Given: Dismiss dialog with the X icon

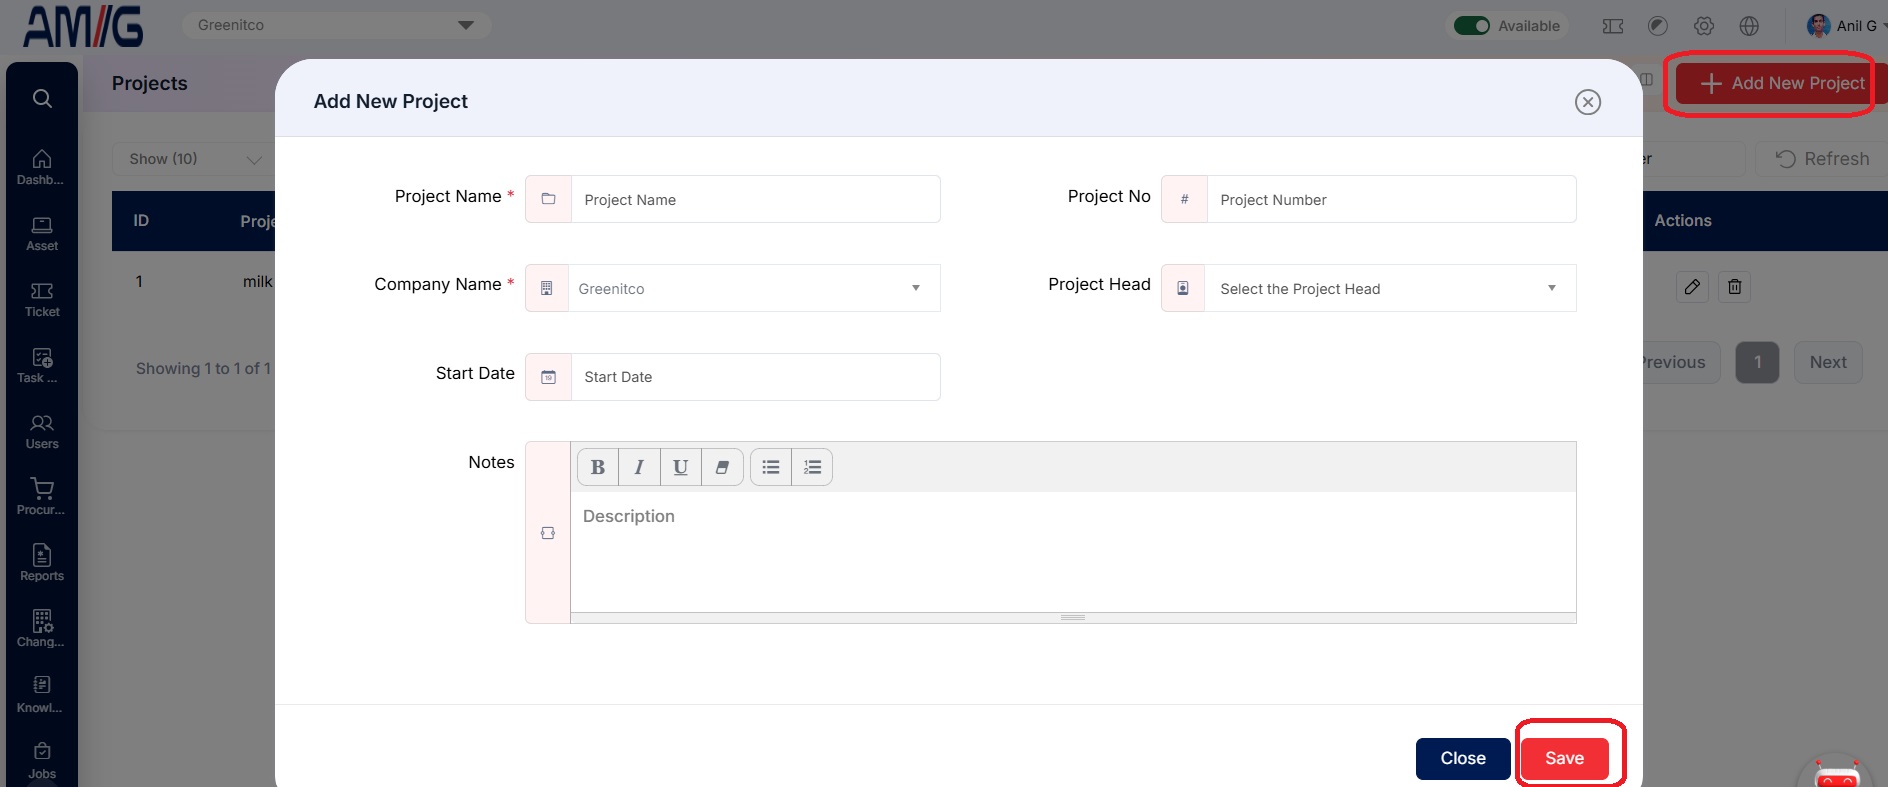Looking at the screenshot, I should point(1588,102).
